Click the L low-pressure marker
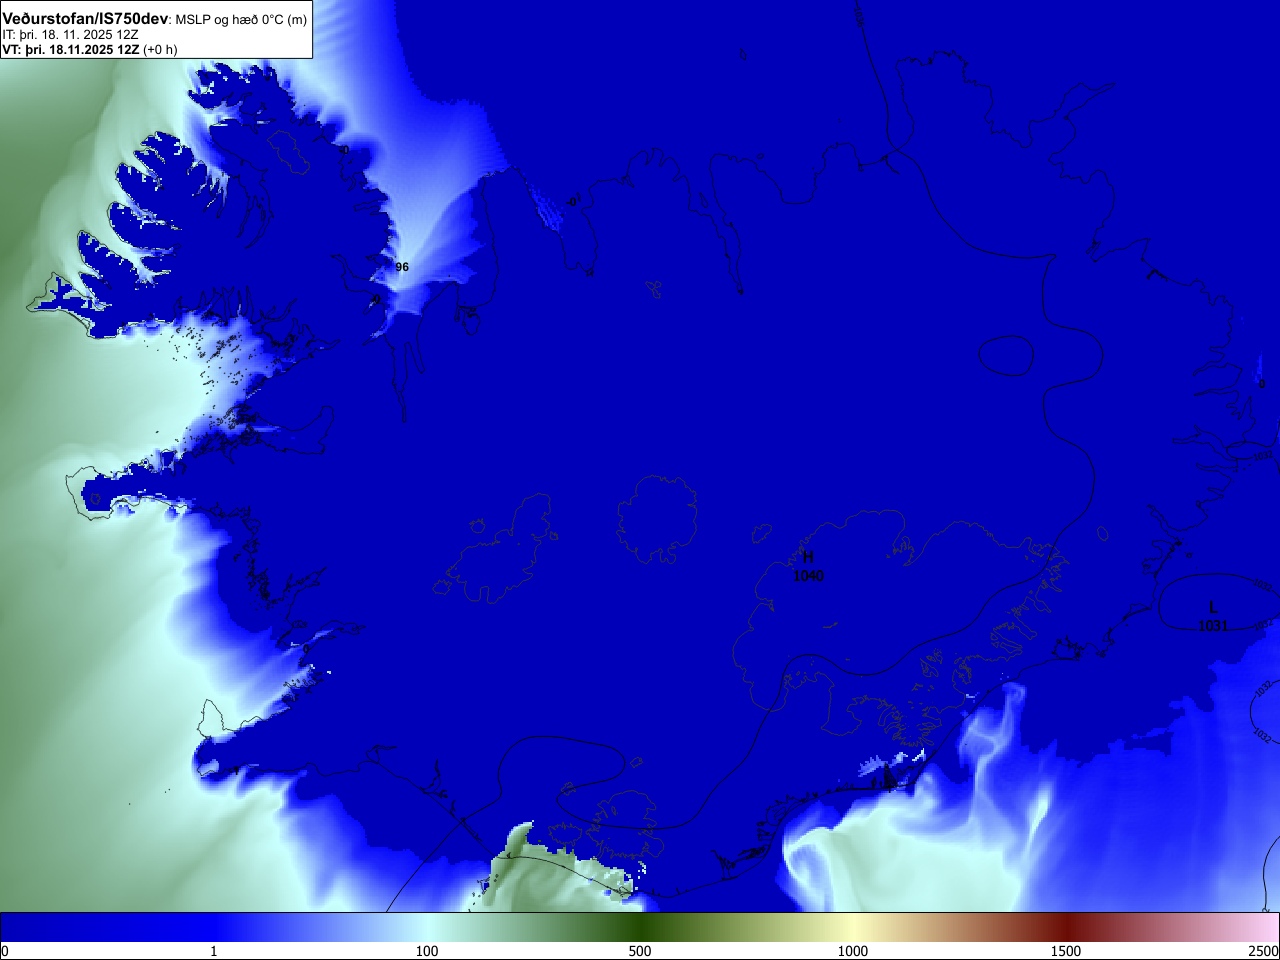 1213,607
